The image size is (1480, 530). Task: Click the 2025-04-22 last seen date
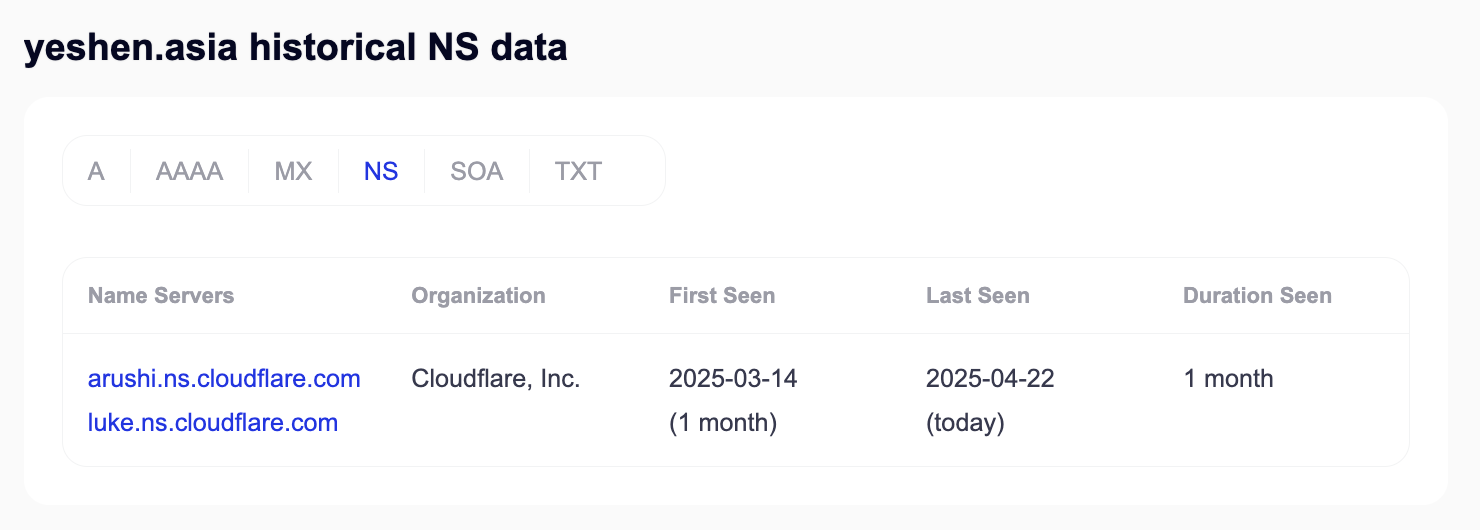coord(990,379)
